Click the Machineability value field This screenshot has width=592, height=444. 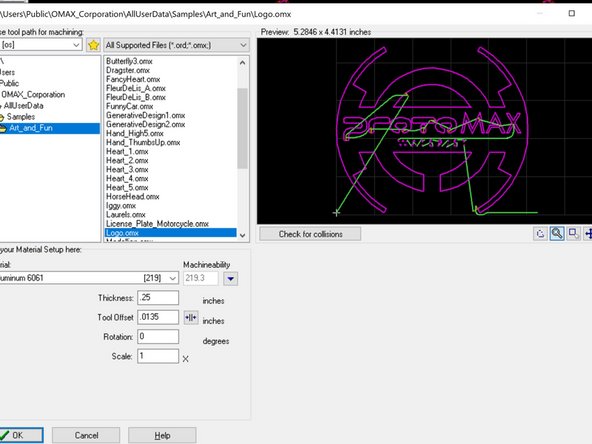[x=200, y=278]
